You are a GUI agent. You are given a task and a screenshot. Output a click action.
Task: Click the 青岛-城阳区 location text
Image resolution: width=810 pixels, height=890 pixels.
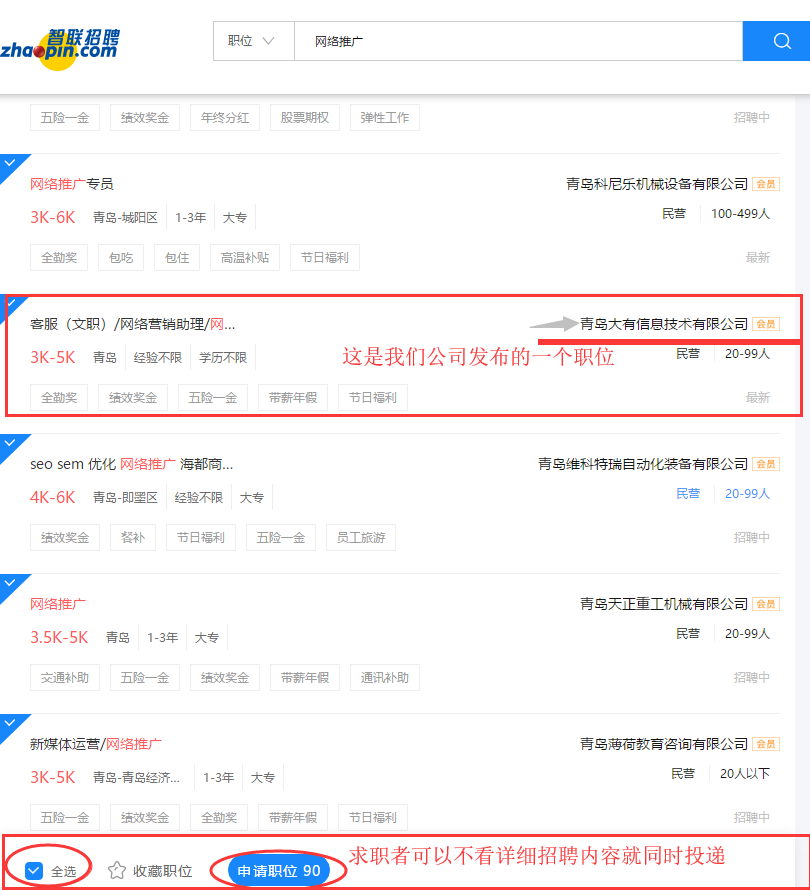tap(125, 218)
